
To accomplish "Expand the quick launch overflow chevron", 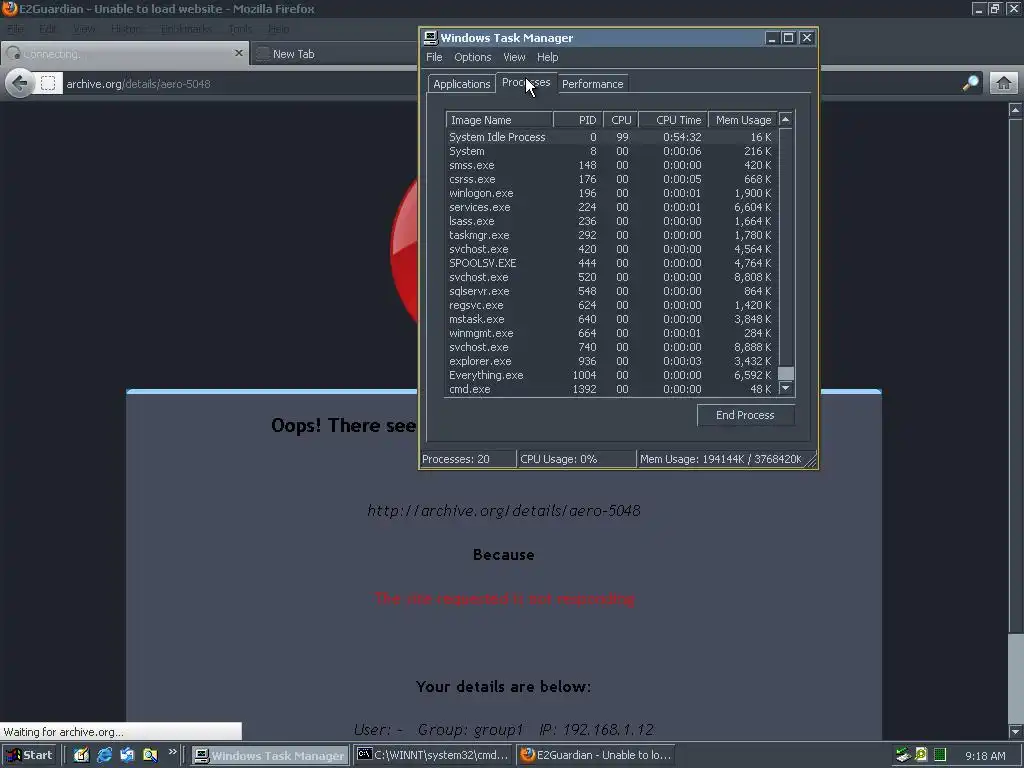I will 172,752.
